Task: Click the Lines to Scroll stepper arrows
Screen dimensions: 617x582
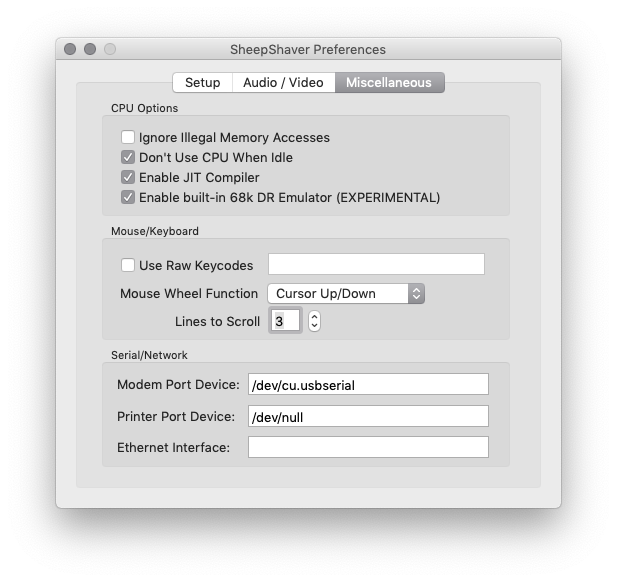Action: 314,321
